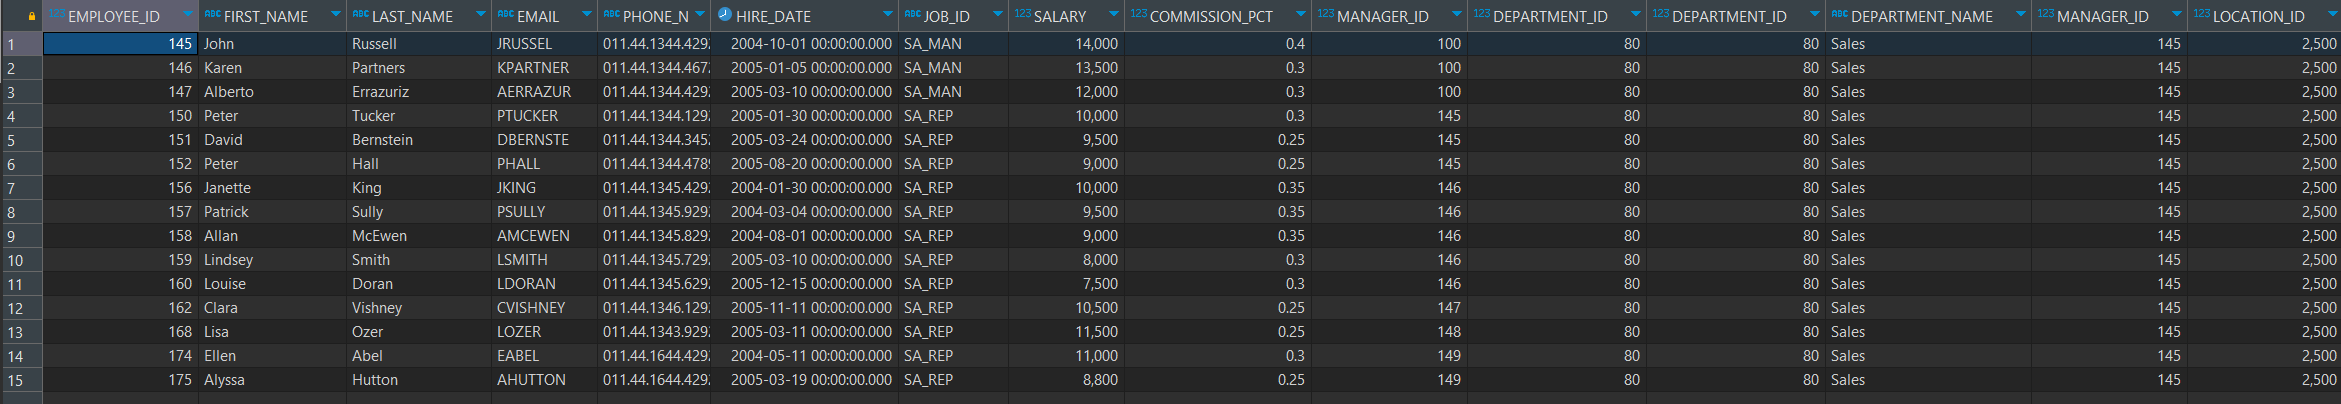The height and width of the screenshot is (404, 2341).
Task: Click the salary cell 8,800
Action: tap(1066, 380)
